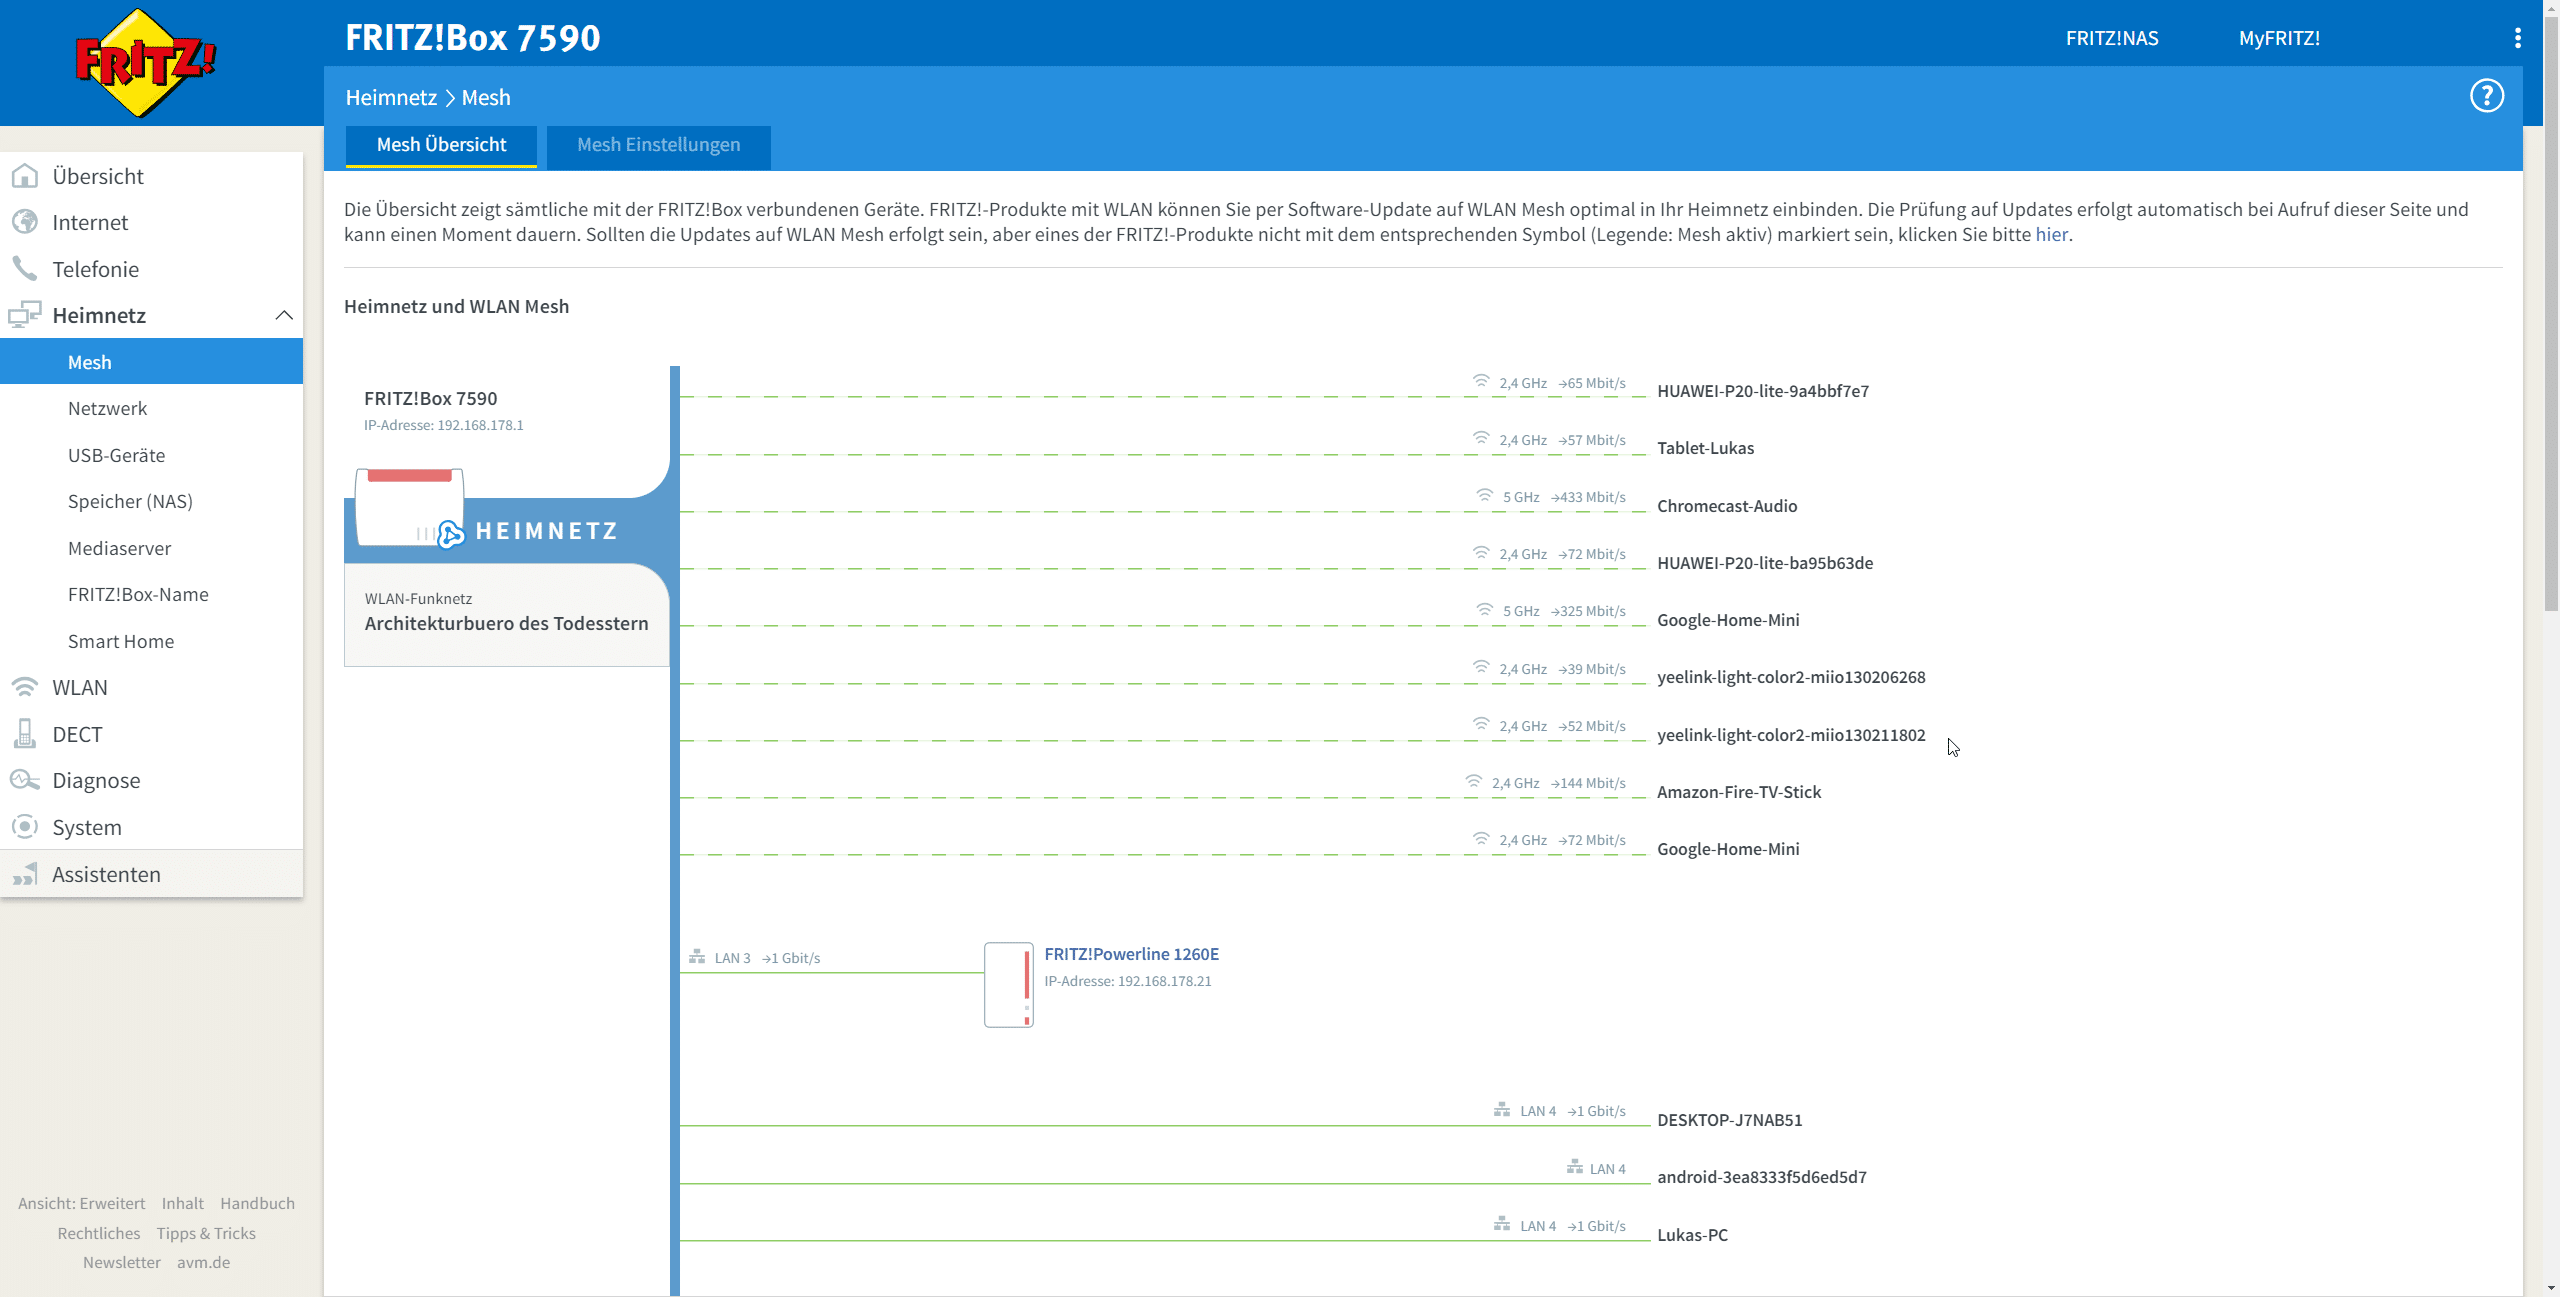2560x1297 pixels.
Task: Click the 'hier' link in the description
Action: click(2051, 234)
